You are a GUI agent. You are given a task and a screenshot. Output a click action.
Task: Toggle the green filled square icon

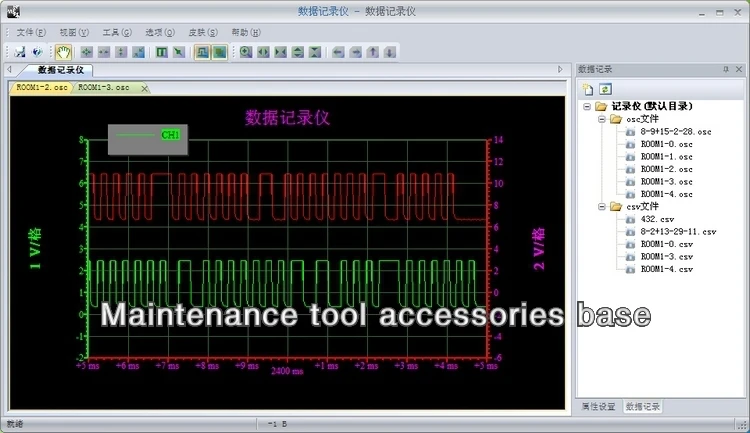(220, 52)
